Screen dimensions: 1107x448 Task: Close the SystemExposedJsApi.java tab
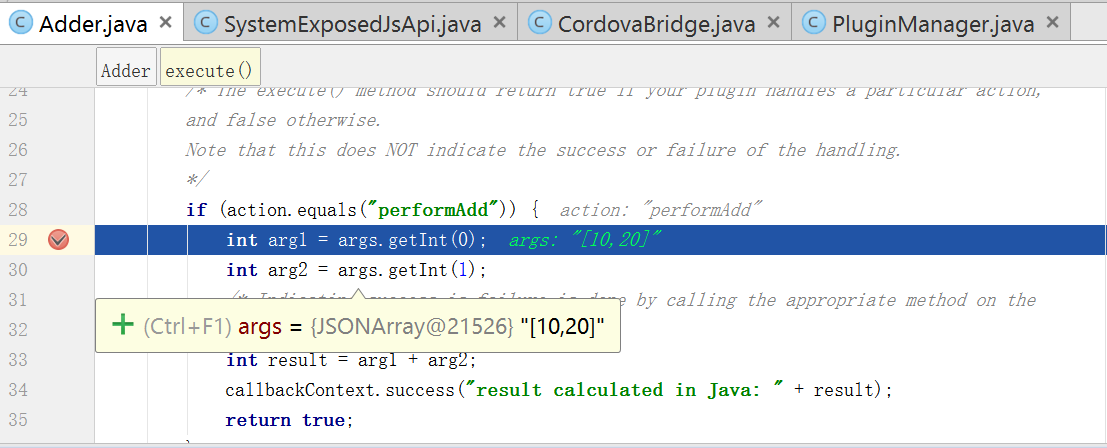click(x=499, y=23)
